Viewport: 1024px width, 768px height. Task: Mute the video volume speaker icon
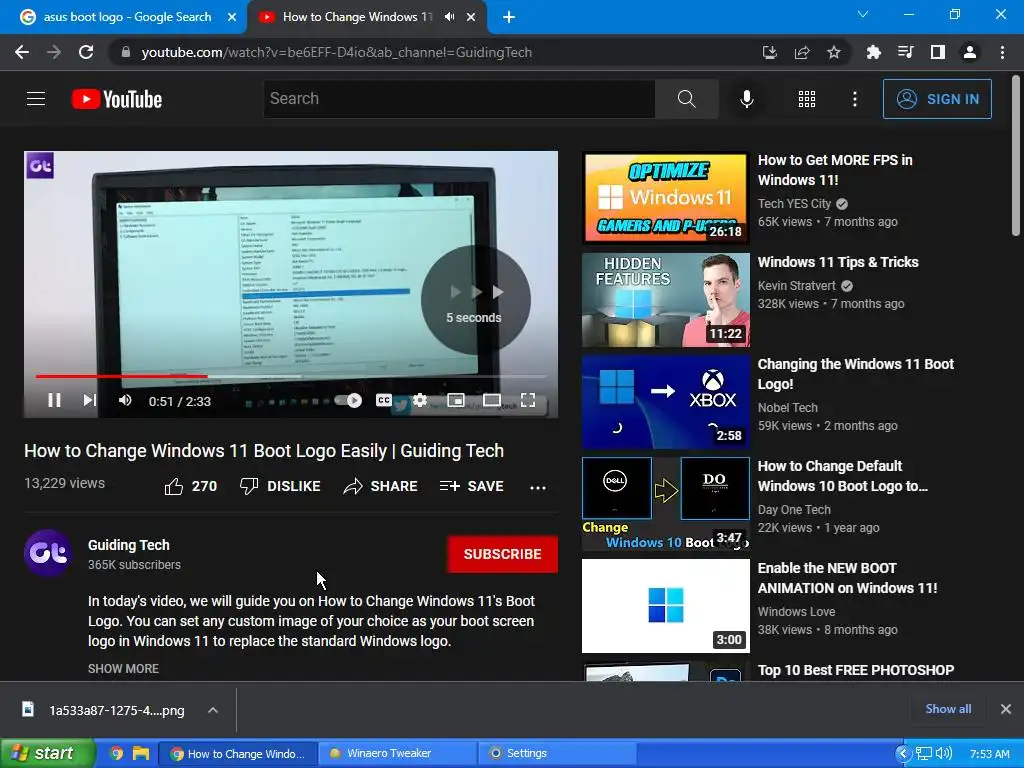coord(125,400)
